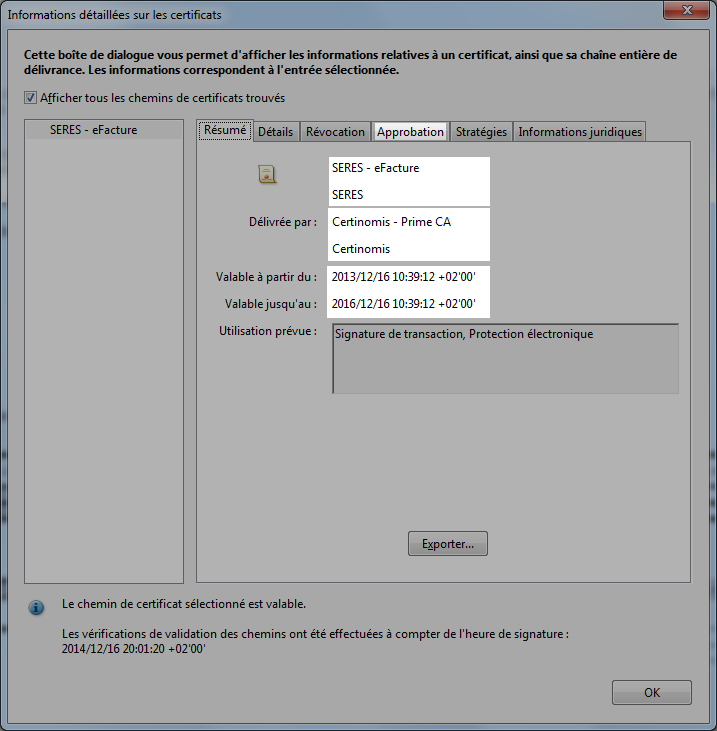Viewport: 717px width, 731px height.
Task: Click 'Le chemin de certificat sélectionné est valable.'
Action: tap(184, 604)
